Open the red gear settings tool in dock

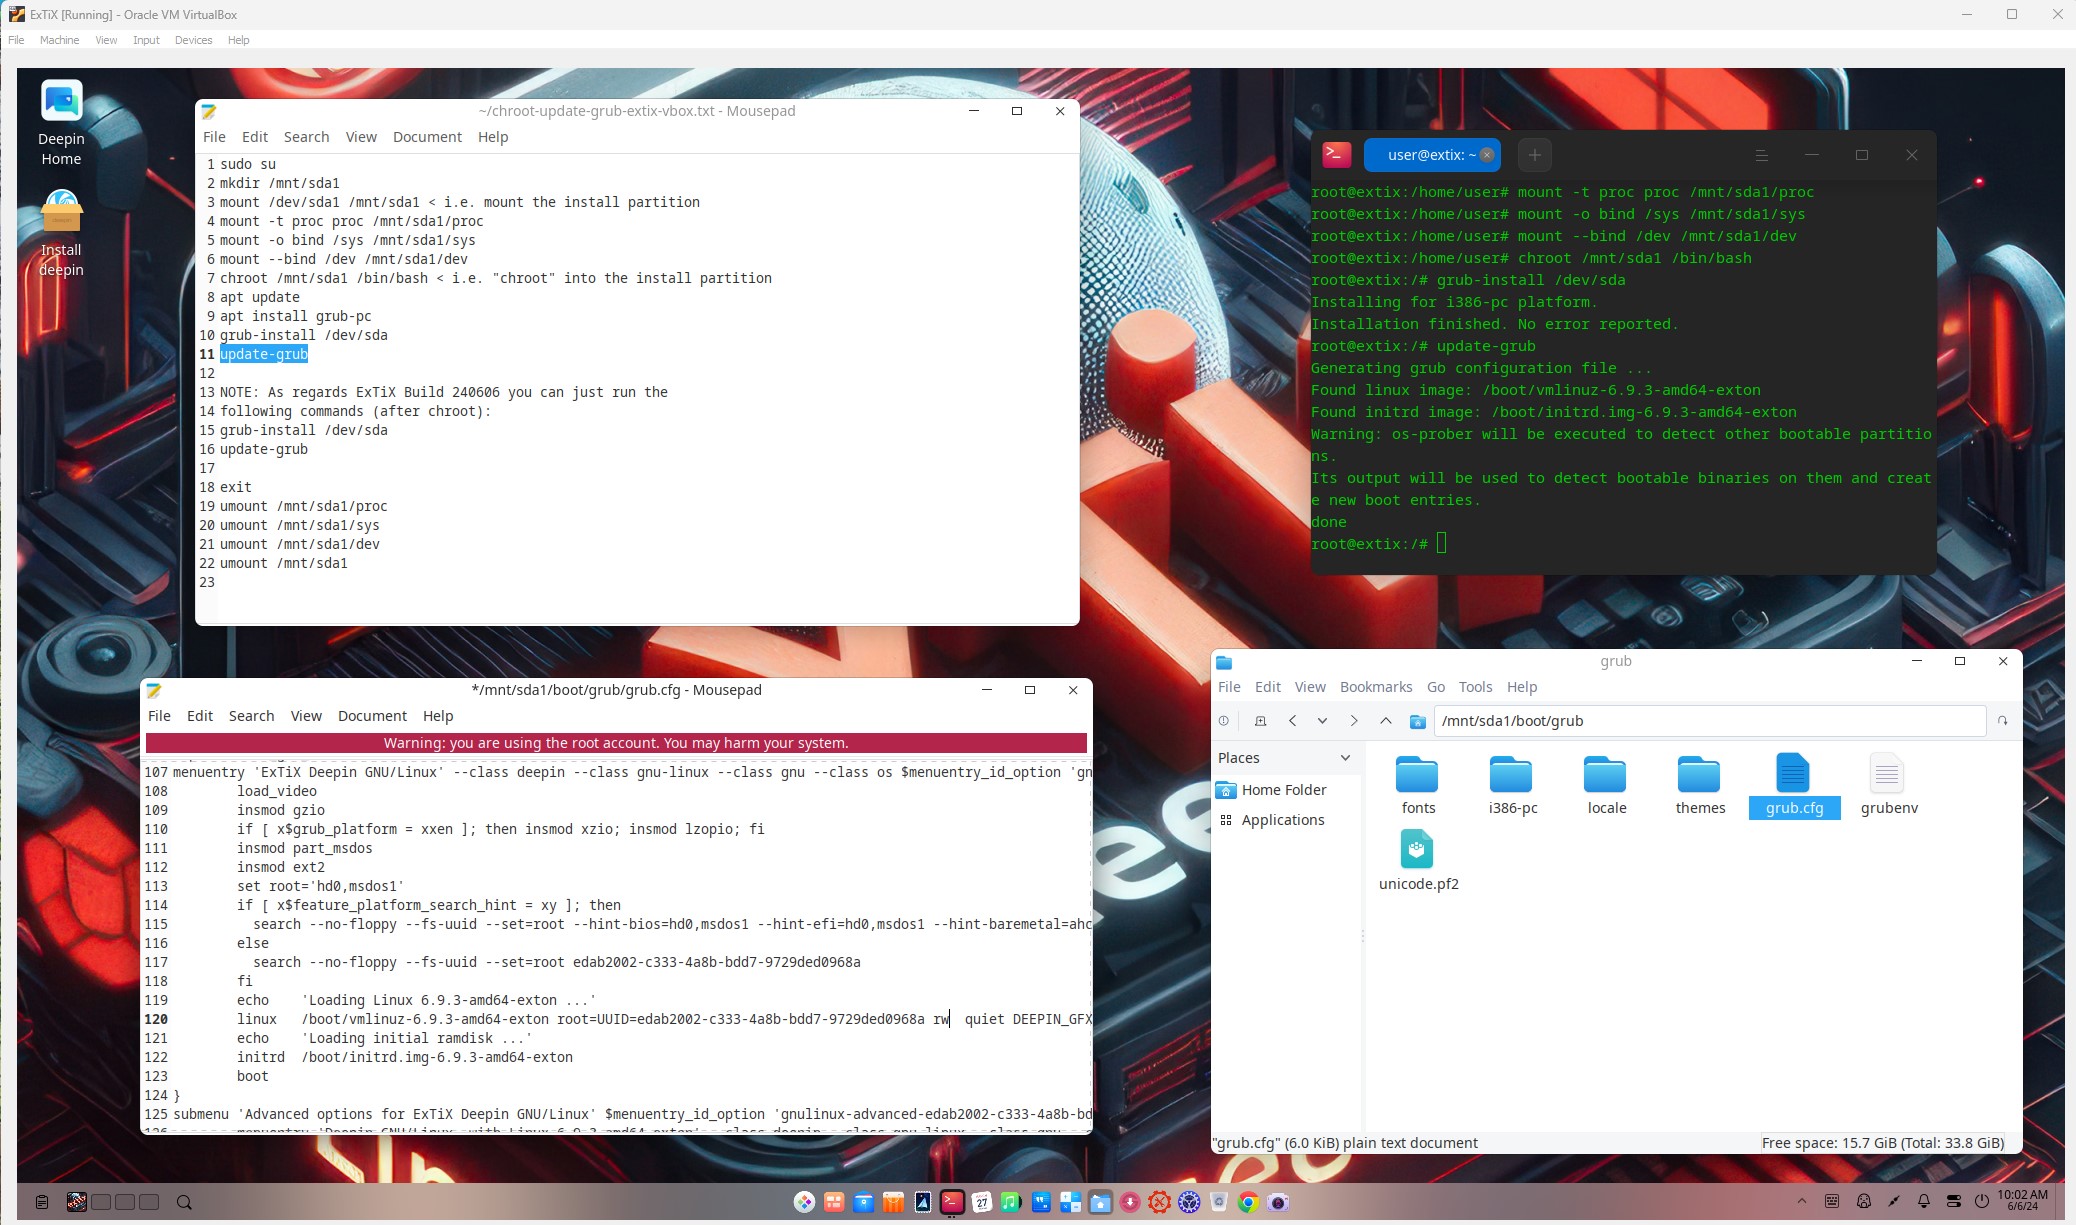click(1159, 1202)
